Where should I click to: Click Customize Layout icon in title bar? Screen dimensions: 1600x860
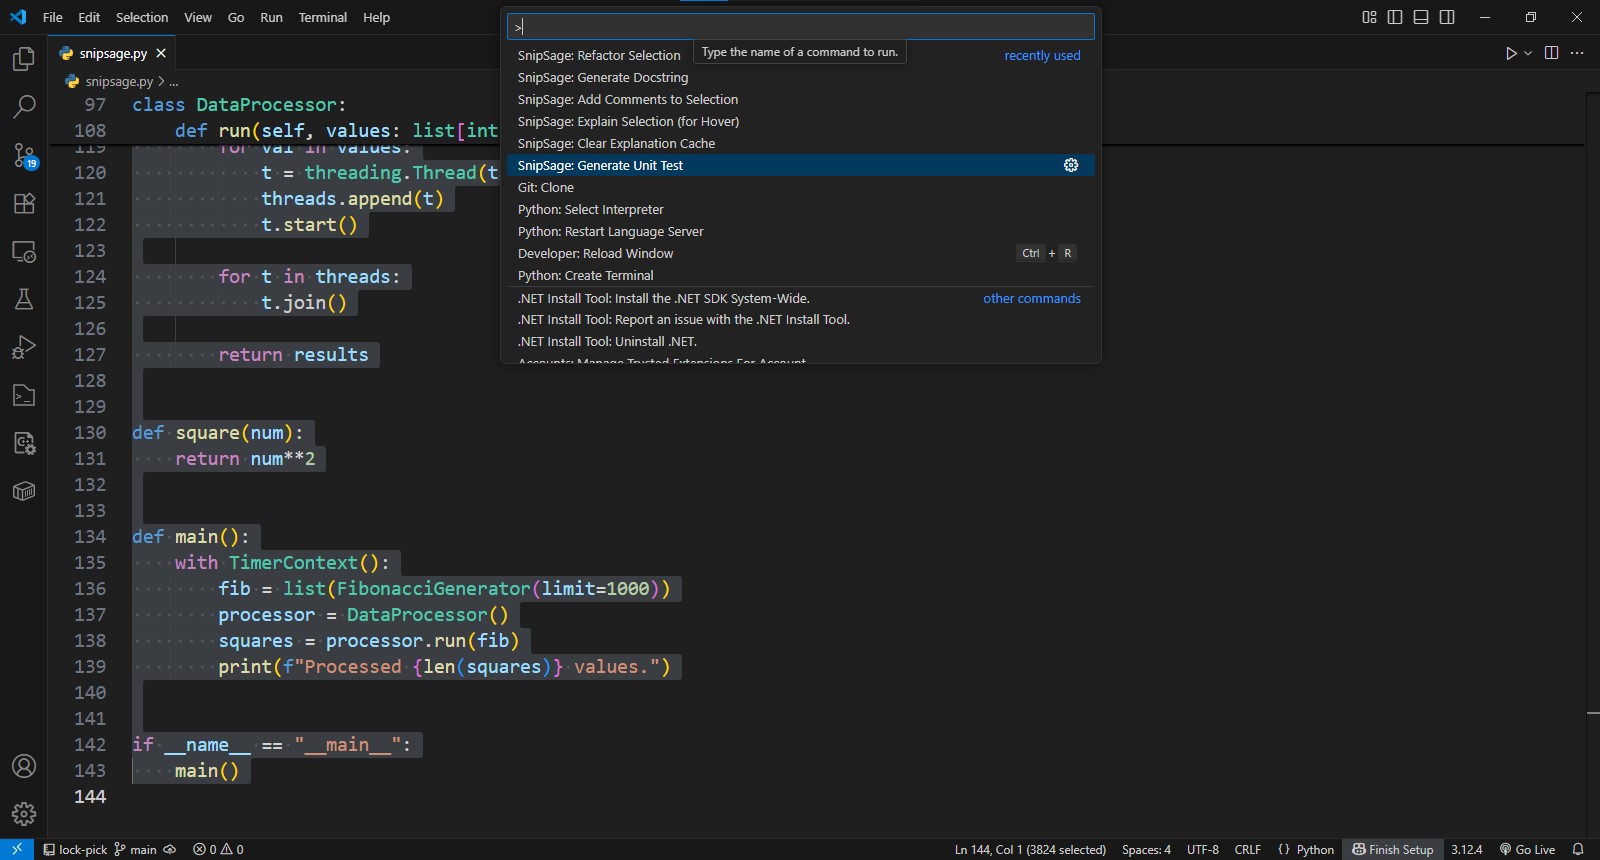(1369, 17)
